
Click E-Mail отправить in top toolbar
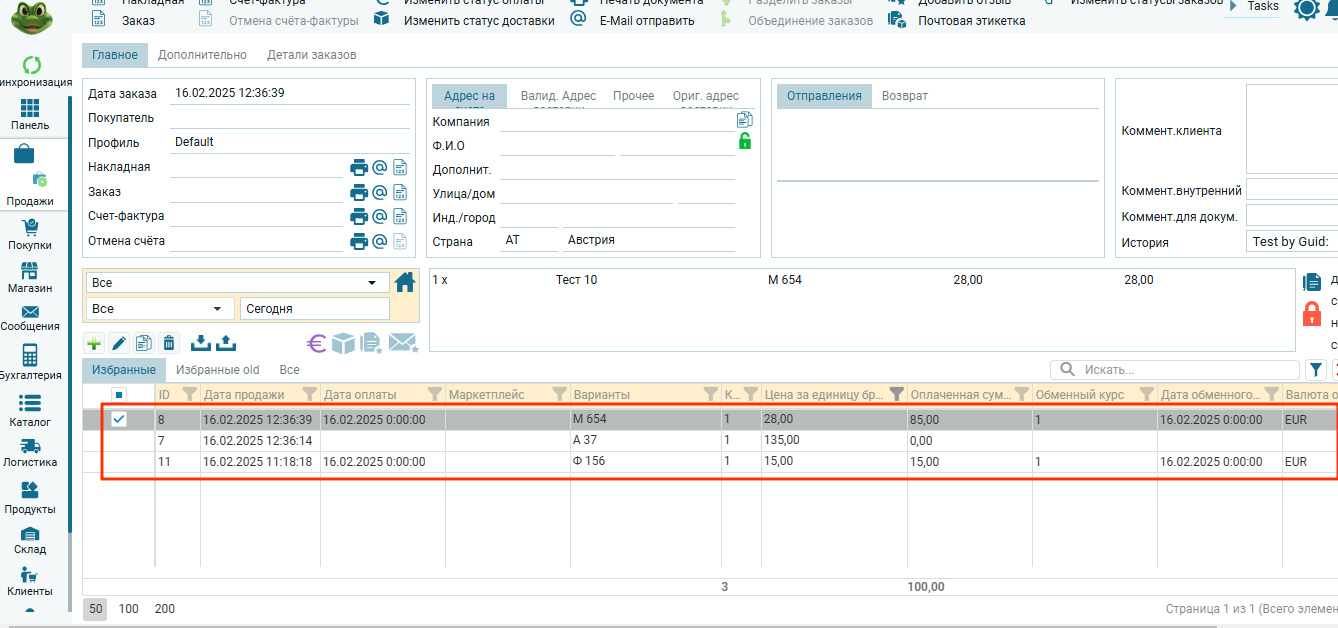[646, 21]
